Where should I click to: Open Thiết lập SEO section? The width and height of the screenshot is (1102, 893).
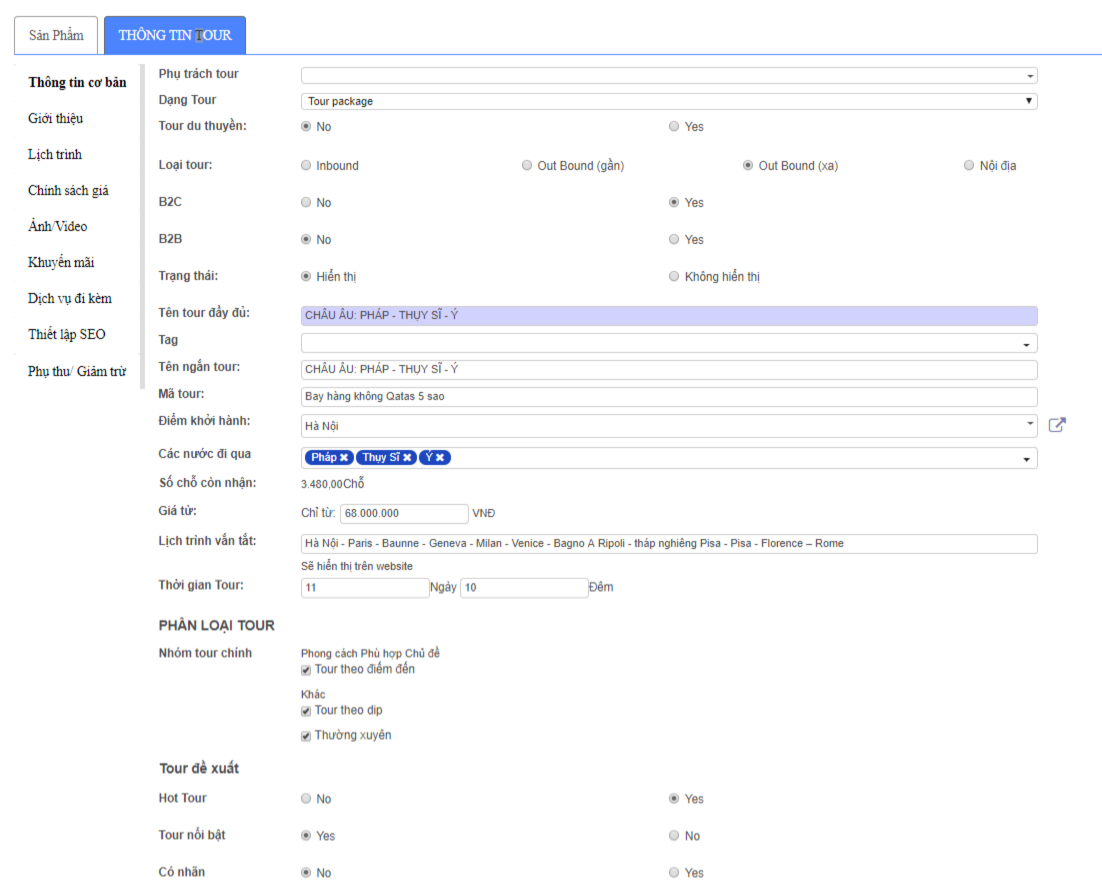[x=67, y=334]
